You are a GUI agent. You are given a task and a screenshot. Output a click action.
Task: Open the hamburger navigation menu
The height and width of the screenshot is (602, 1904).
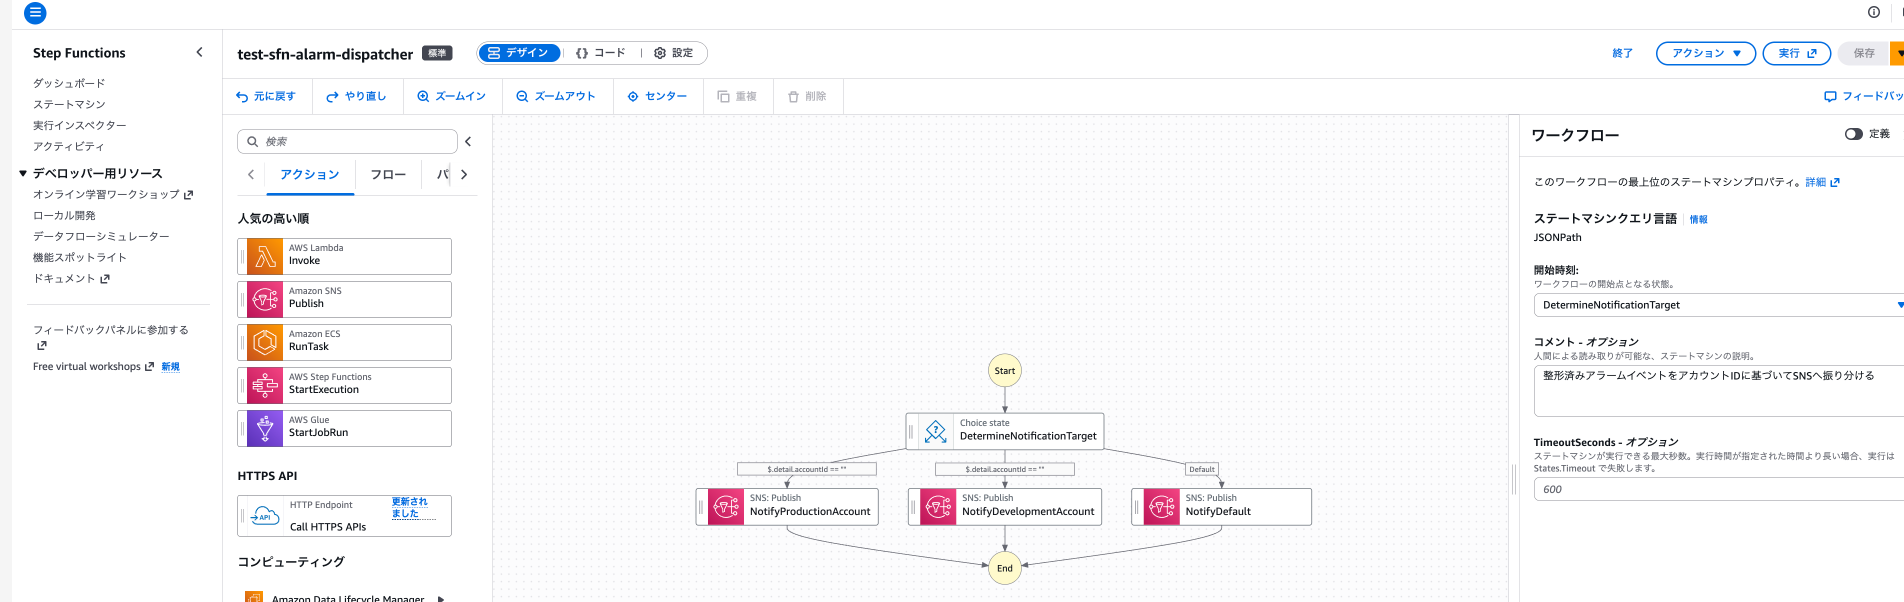point(35,13)
